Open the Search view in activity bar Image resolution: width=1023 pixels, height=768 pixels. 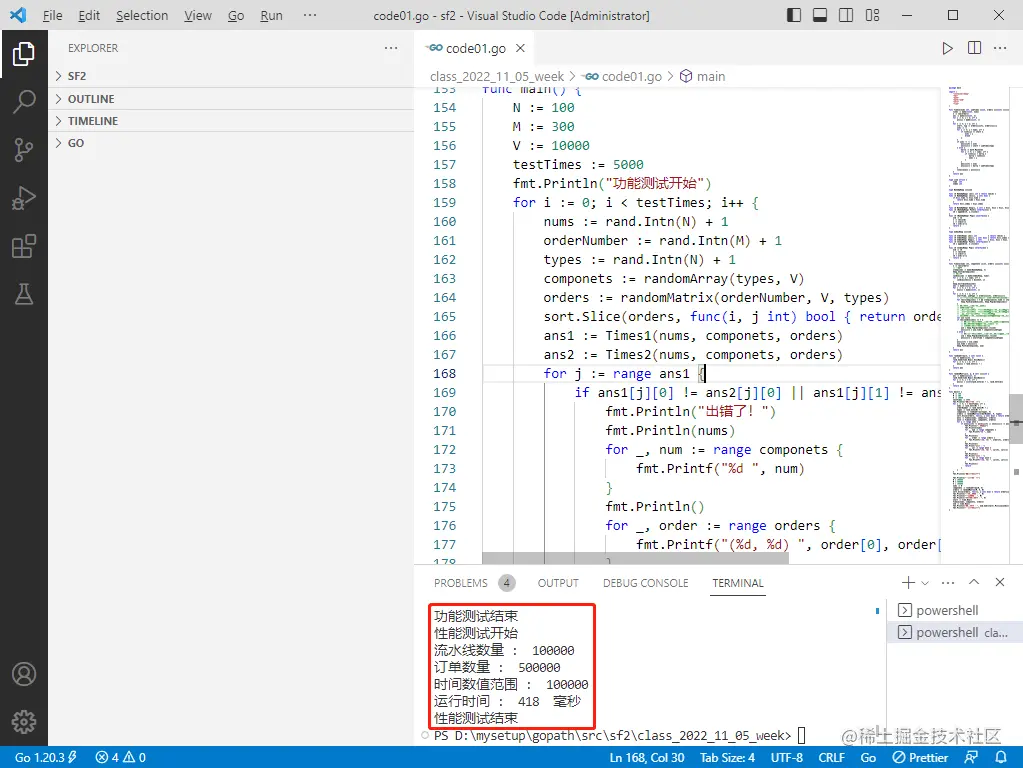pos(23,102)
